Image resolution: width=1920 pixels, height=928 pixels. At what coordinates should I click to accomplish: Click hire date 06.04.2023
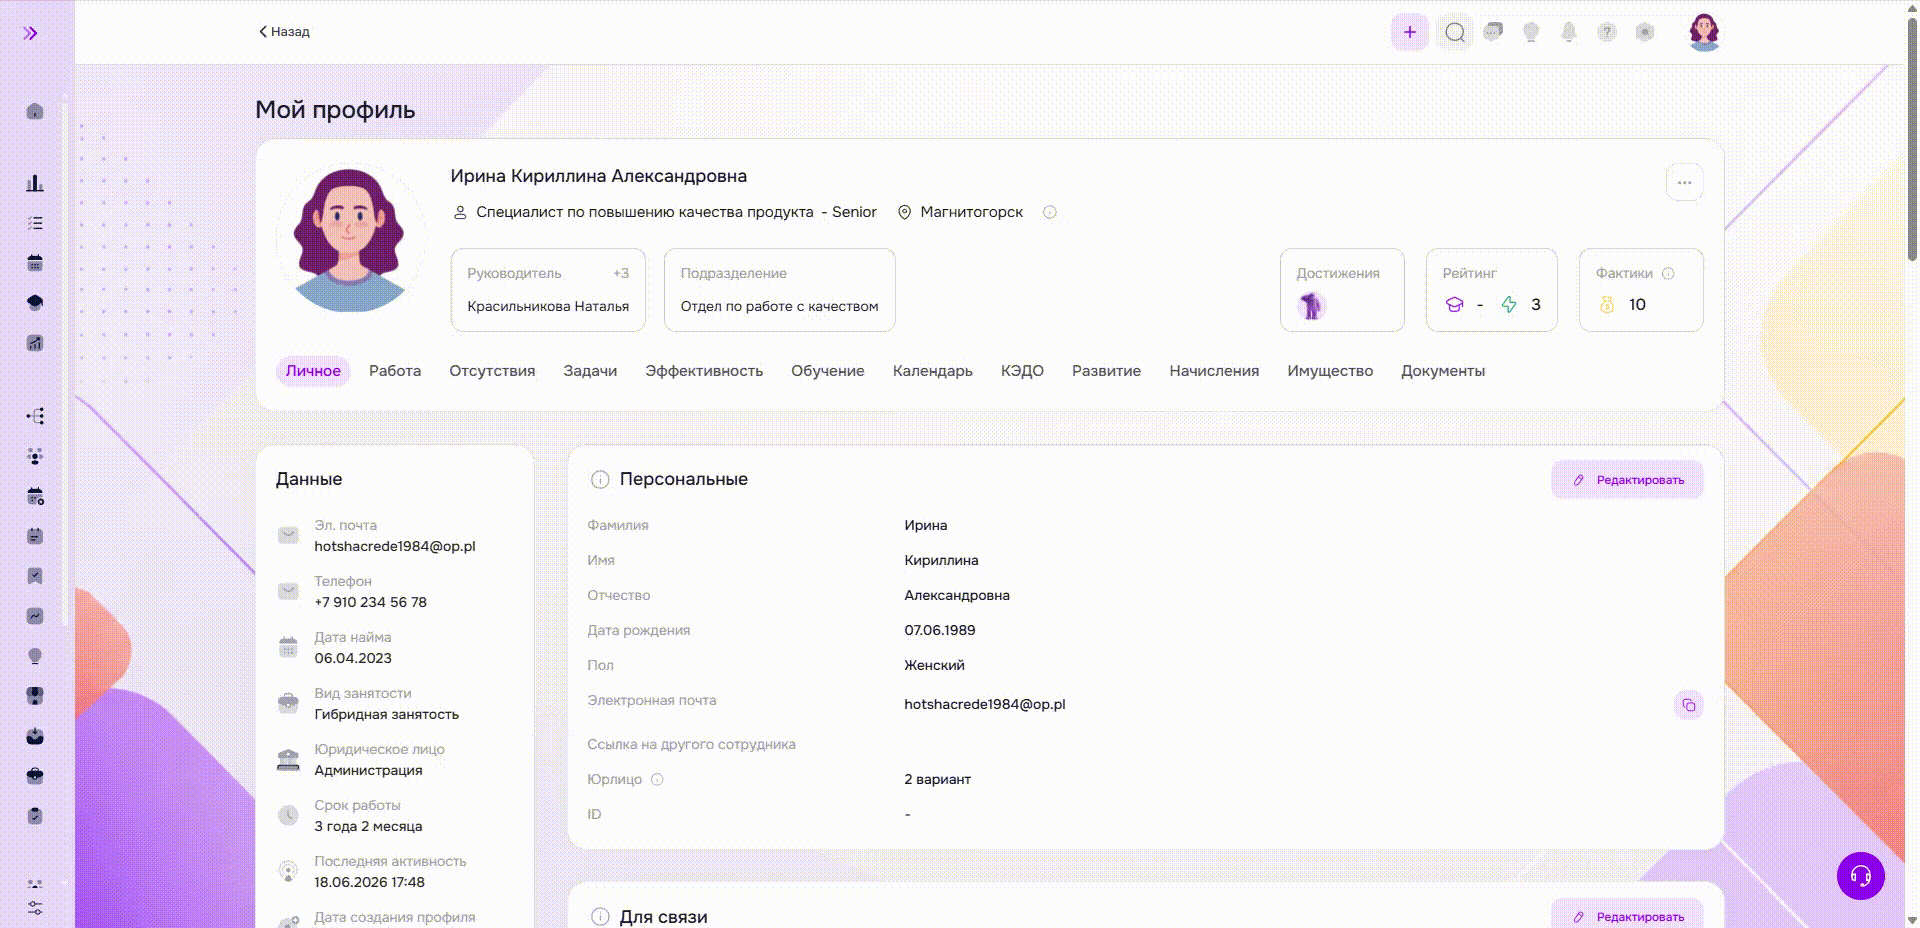(x=353, y=658)
